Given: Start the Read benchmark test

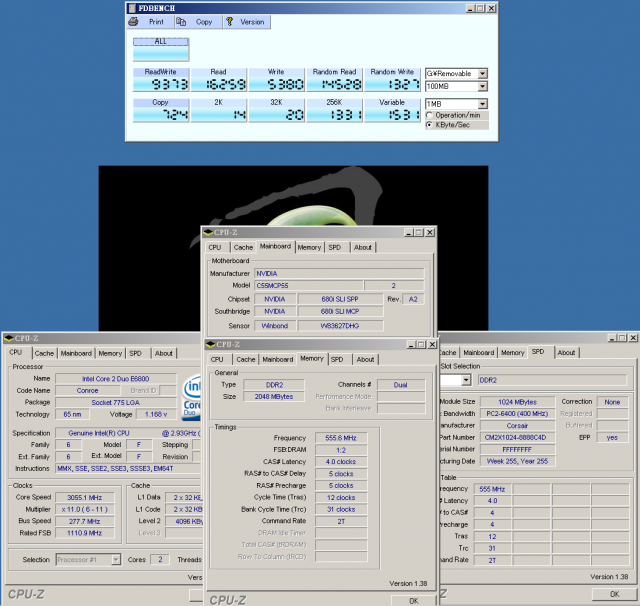Looking at the screenshot, I should 219,80.
